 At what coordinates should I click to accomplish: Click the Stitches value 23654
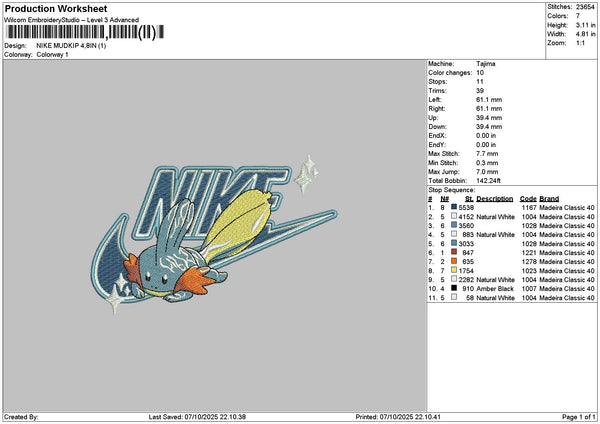(x=585, y=7)
